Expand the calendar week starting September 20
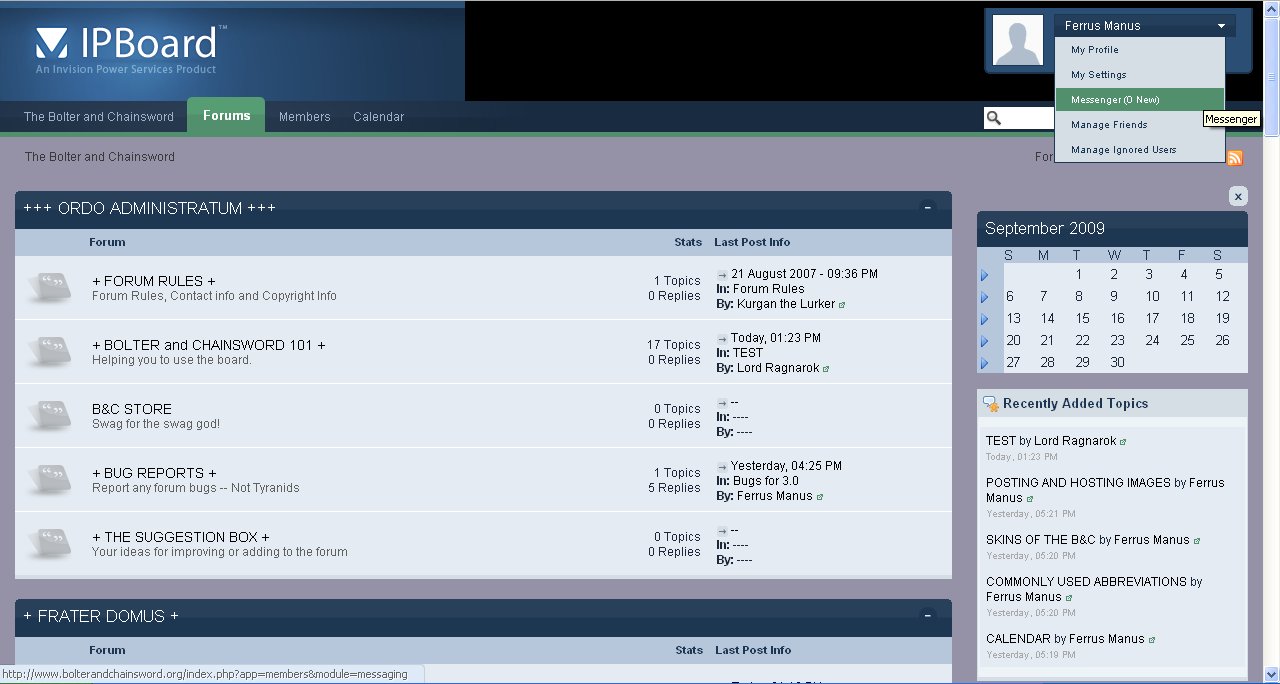This screenshot has height=684, width=1280. tap(984, 341)
